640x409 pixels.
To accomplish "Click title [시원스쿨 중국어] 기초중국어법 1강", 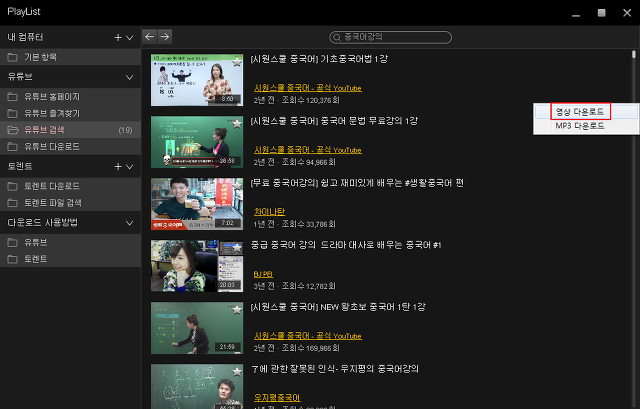I will [319, 59].
